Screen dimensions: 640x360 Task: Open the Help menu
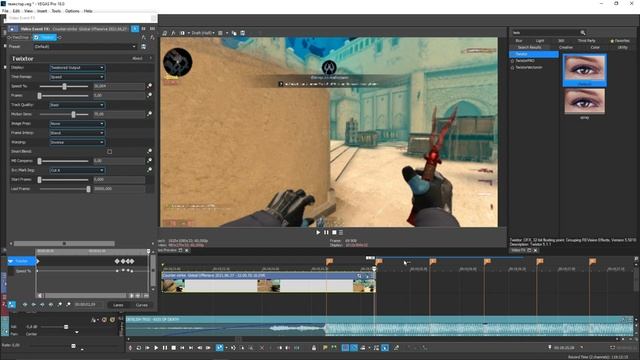pos(88,11)
